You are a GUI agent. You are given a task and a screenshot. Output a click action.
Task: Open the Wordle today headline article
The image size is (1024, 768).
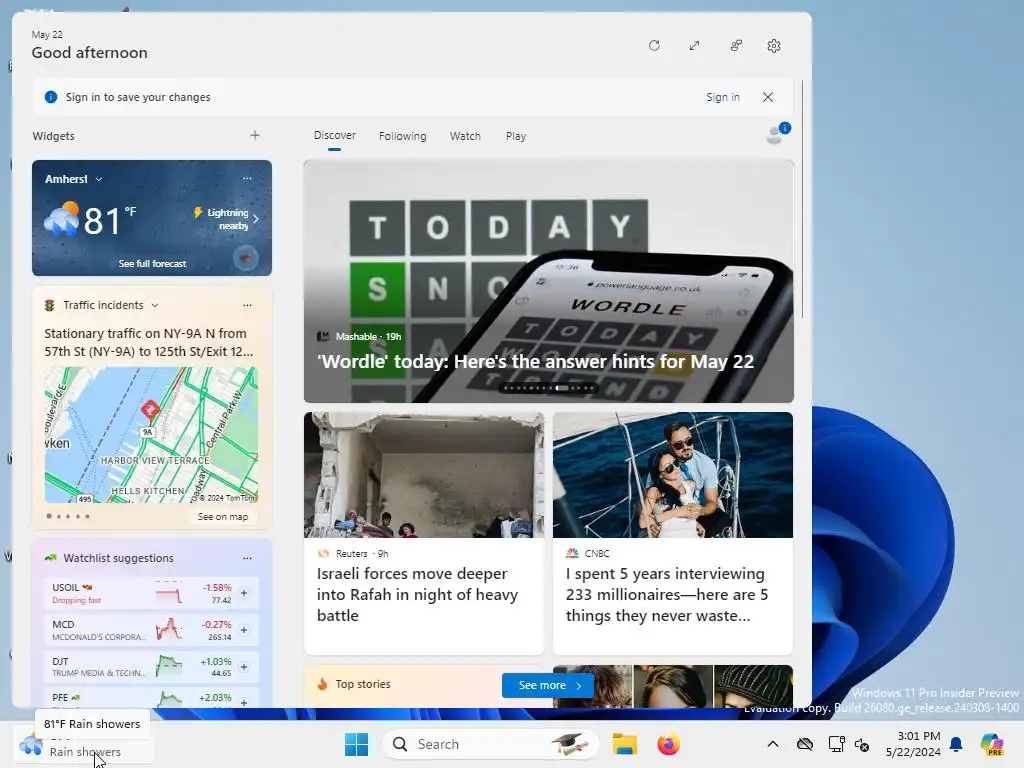pyautogui.click(x=536, y=361)
